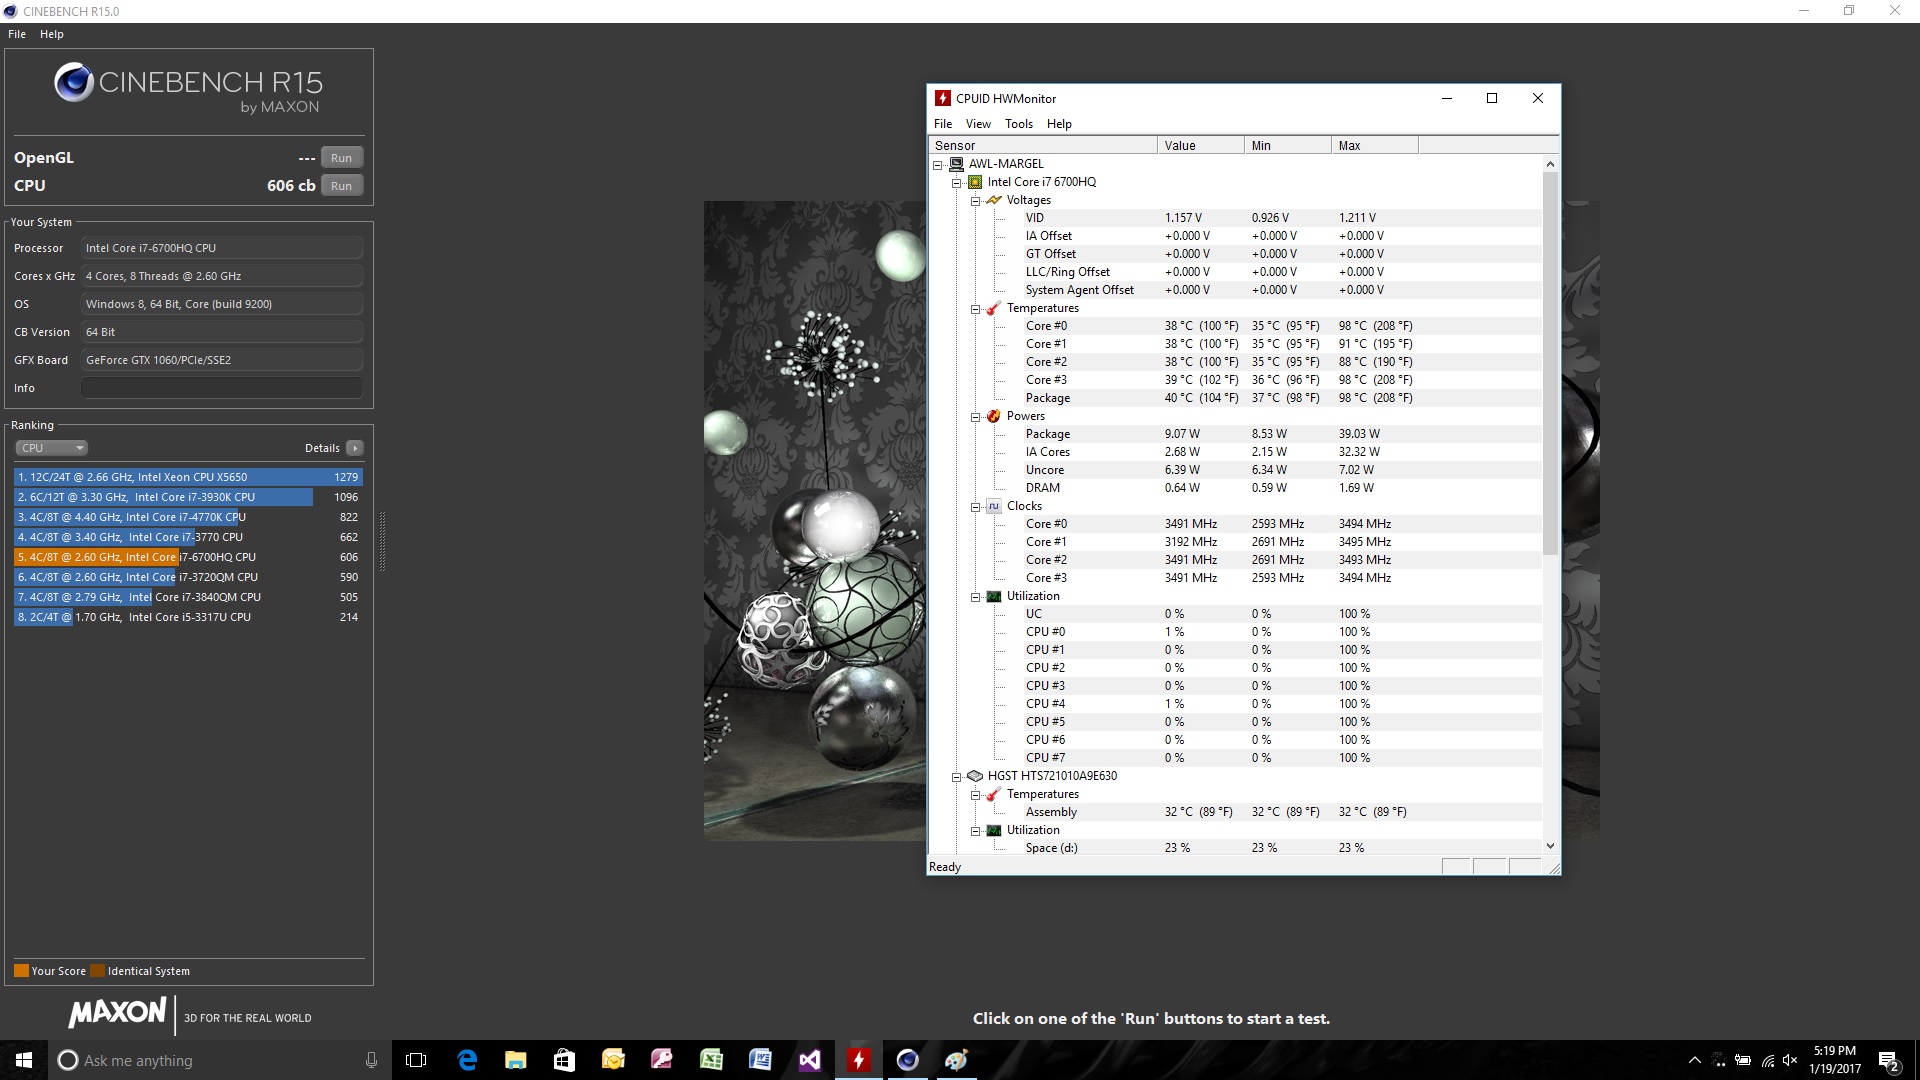
Task: Run the CPU benchmark test
Action: point(341,186)
